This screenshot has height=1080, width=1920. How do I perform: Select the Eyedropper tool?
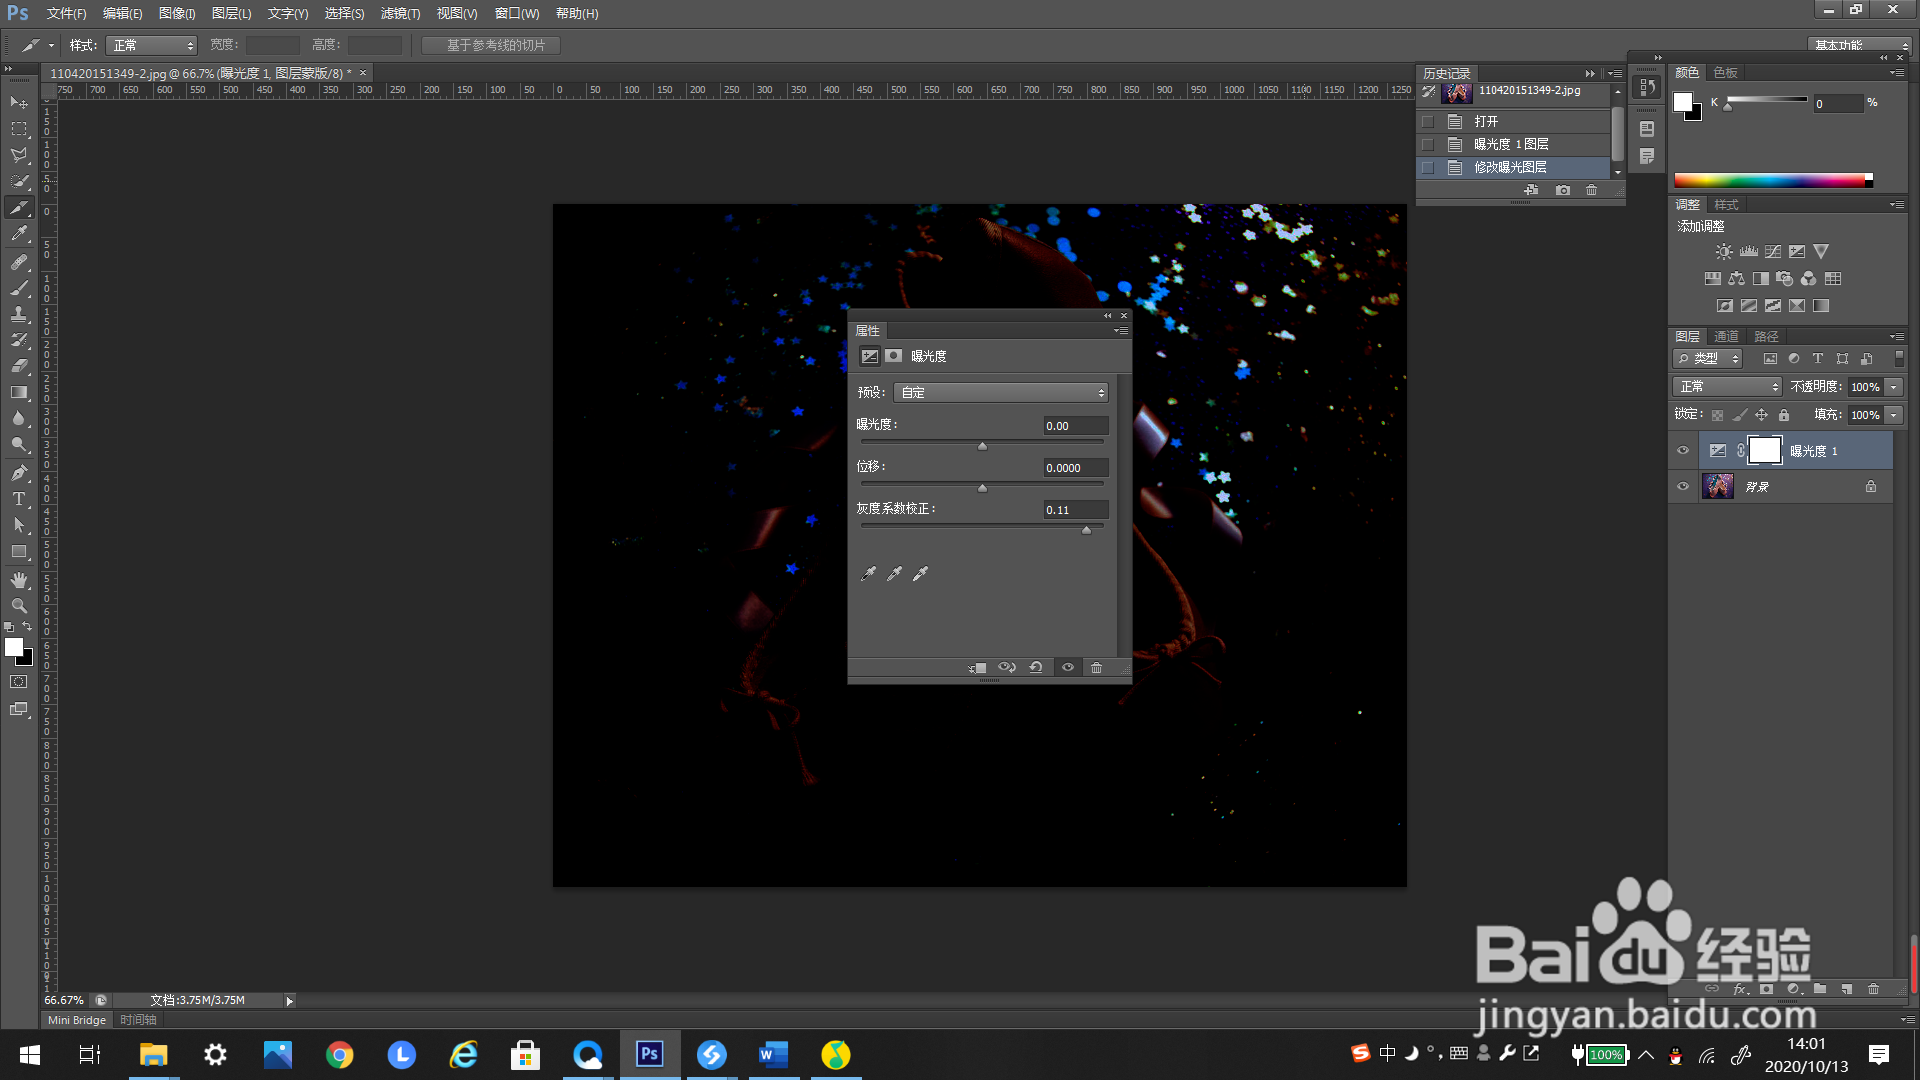(x=19, y=234)
